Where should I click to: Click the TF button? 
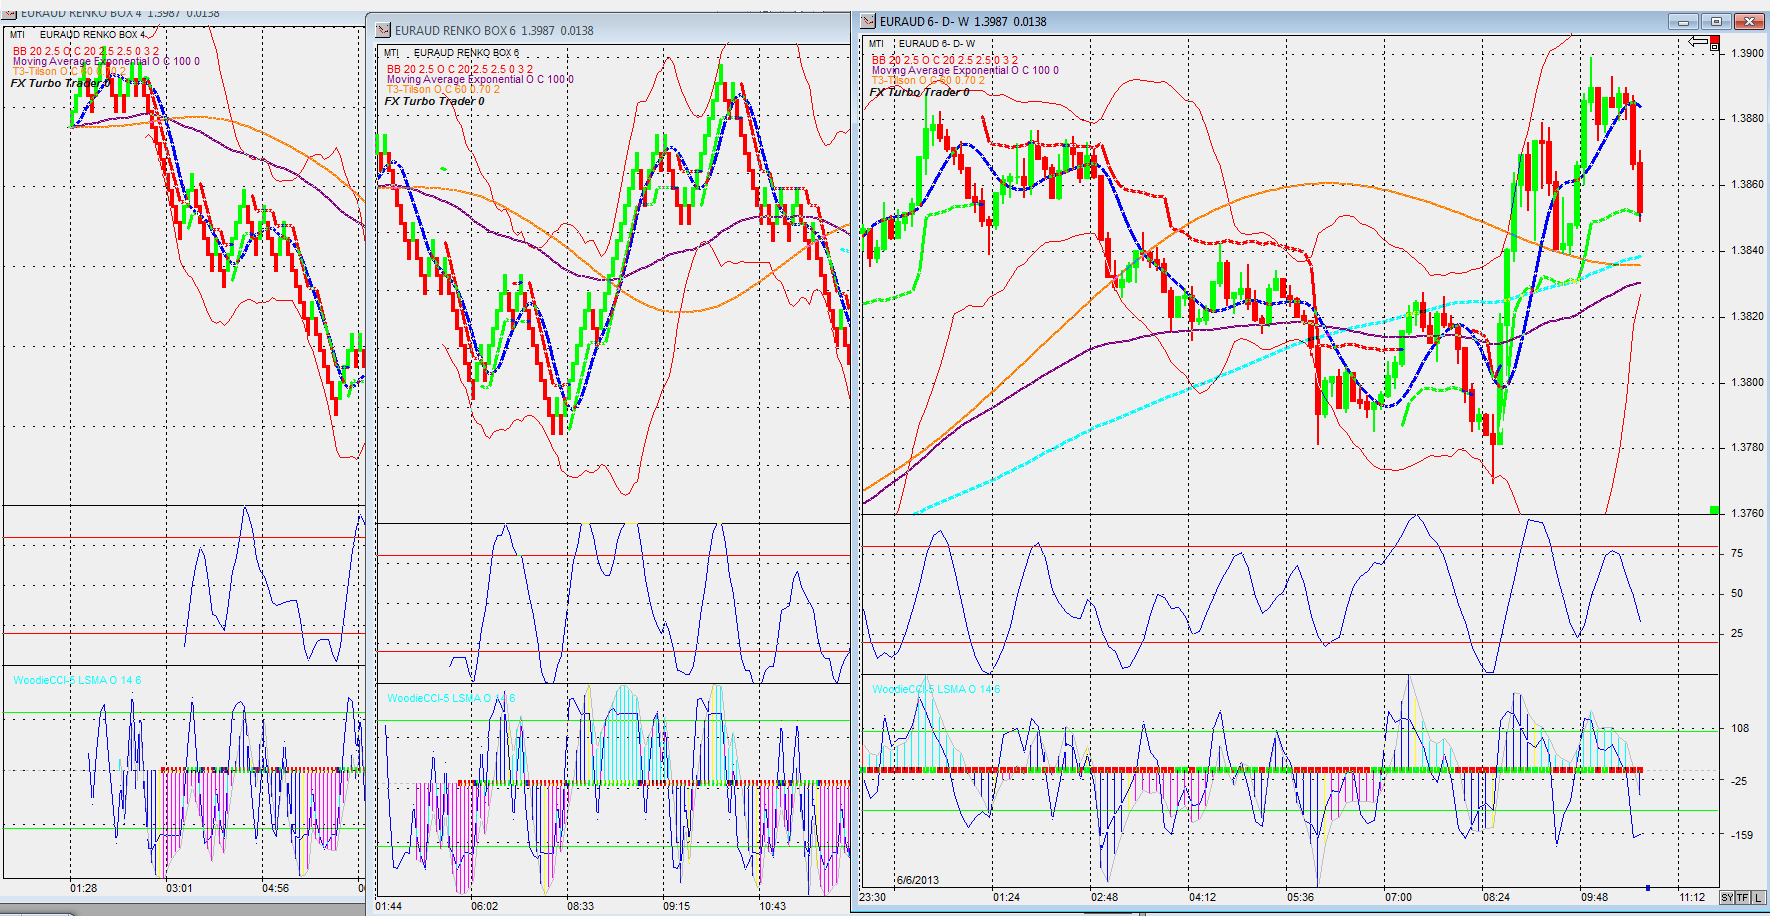point(1743,898)
